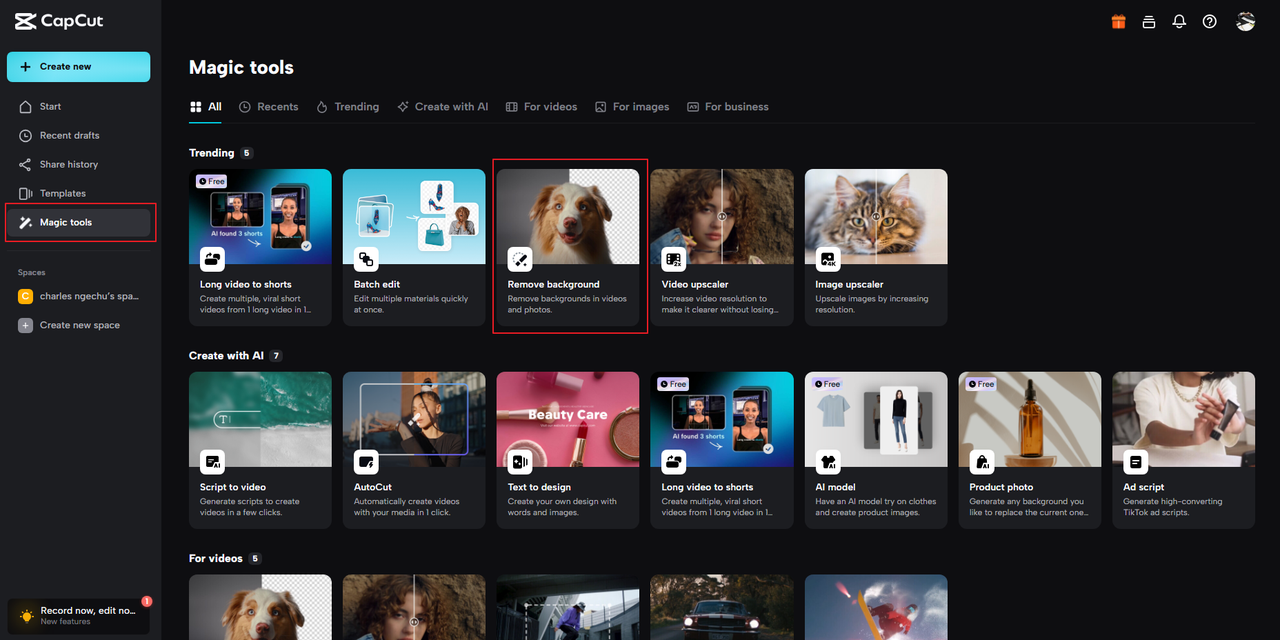Switch to the Trending tab
Image resolution: width=1280 pixels, height=640 pixels.
point(348,107)
